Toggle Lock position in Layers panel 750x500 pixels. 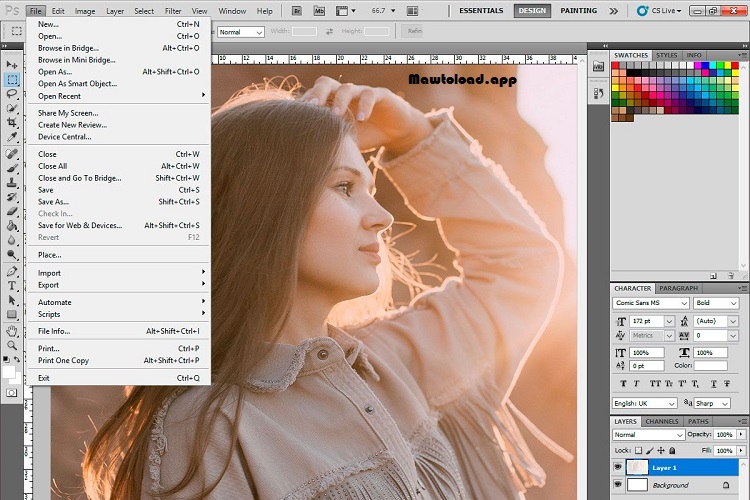coord(661,450)
